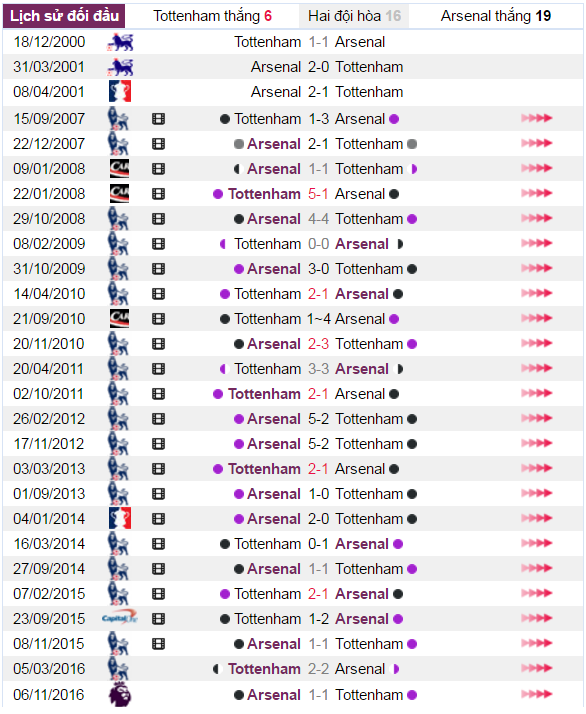Click Tottenham link in the 5-1 match
Viewport: 586px width, 714px height.
coord(264,194)
